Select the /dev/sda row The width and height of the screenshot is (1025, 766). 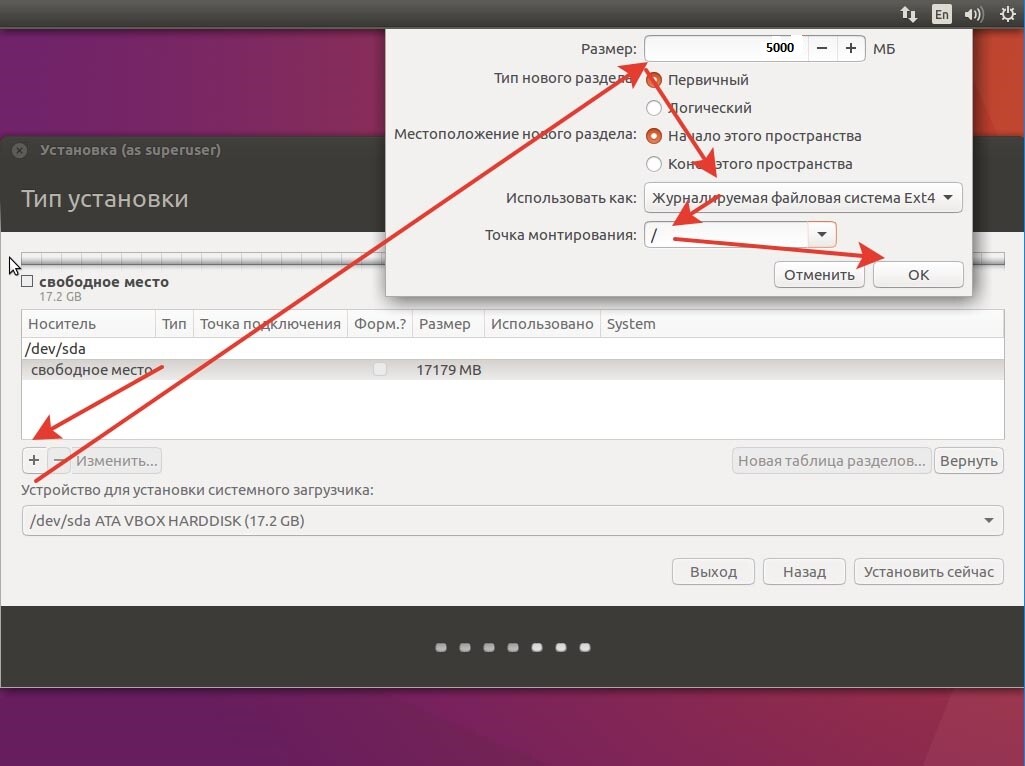512,348
